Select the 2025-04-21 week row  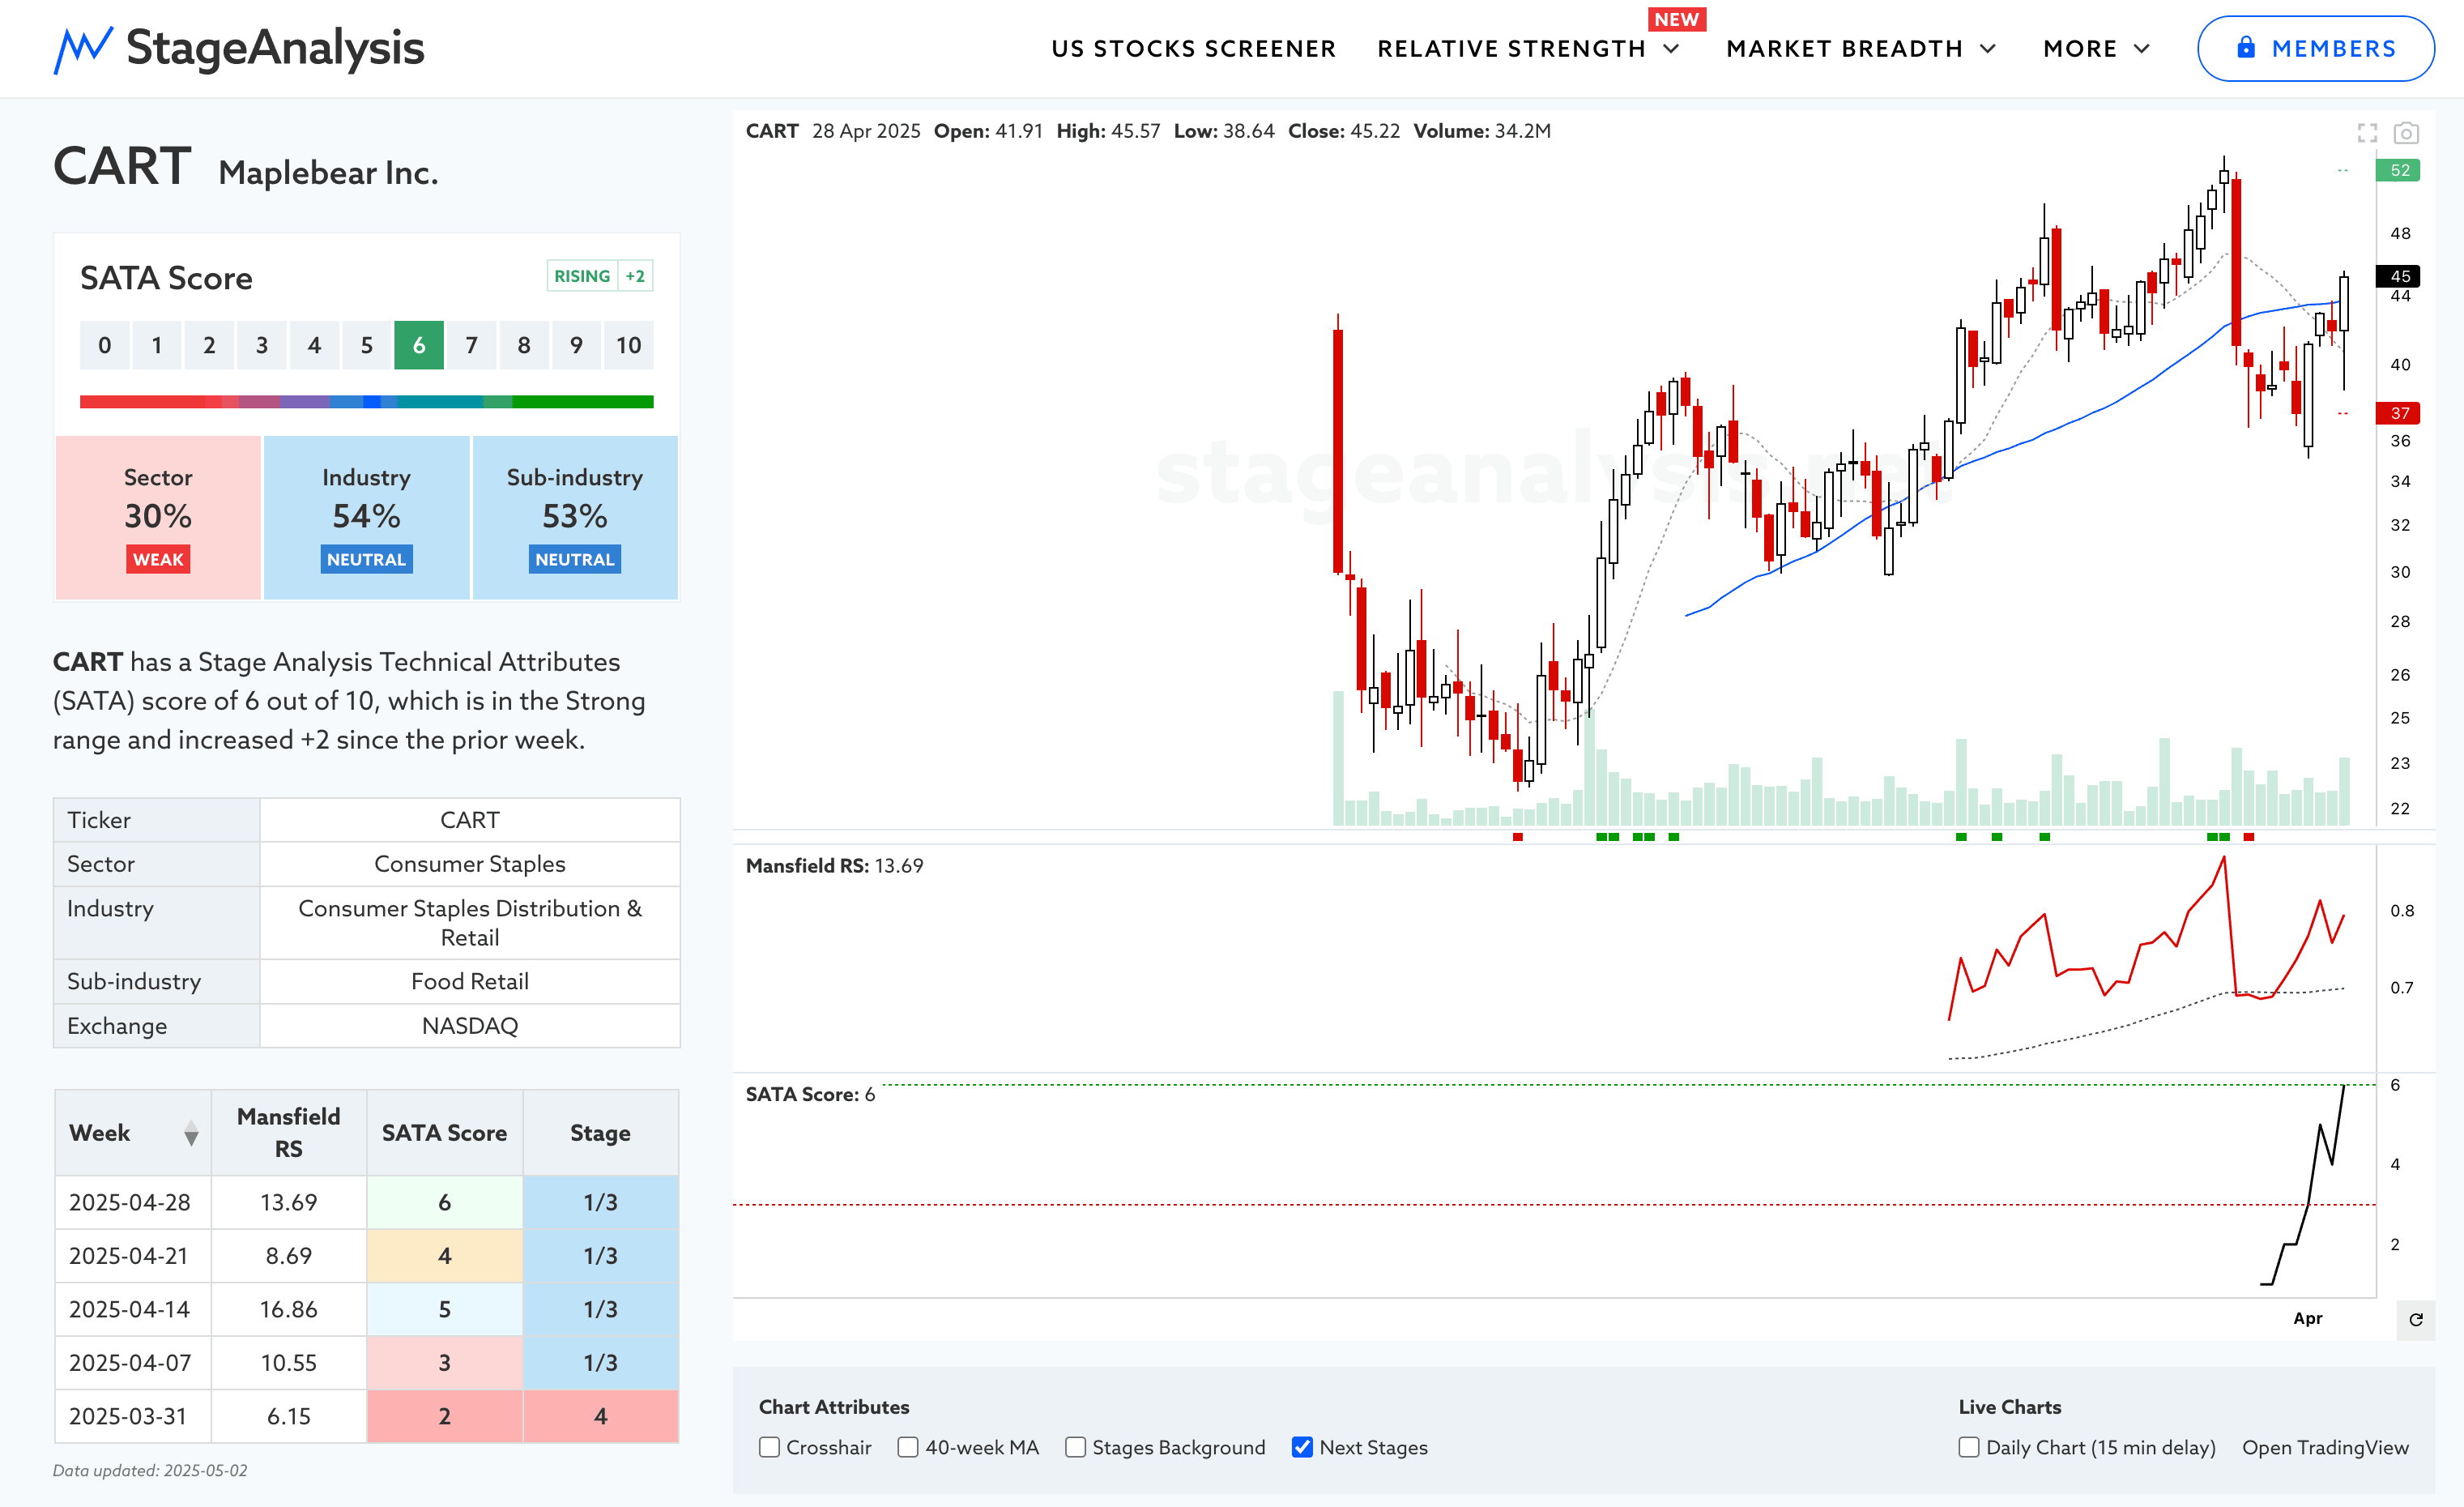tap(367, 1256)
